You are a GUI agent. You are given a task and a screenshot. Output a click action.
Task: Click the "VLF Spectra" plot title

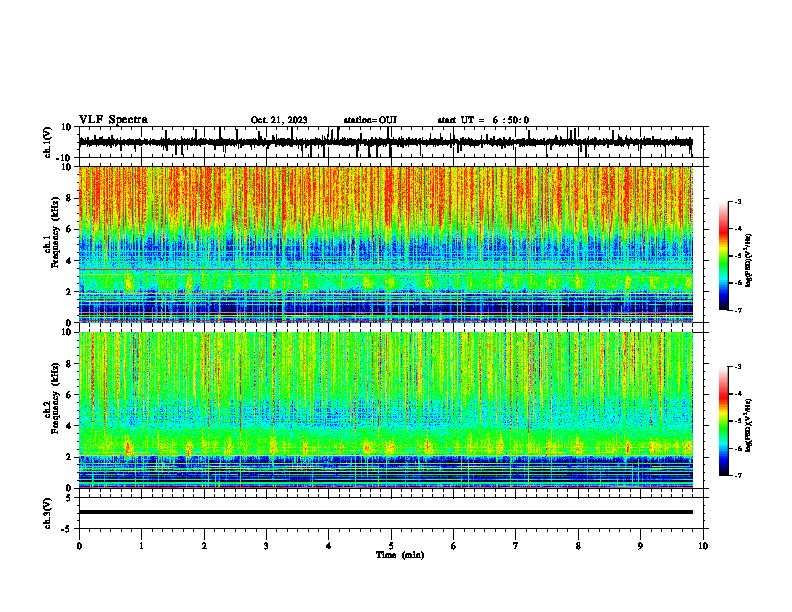pyautogui.click(x=113, y=120)
